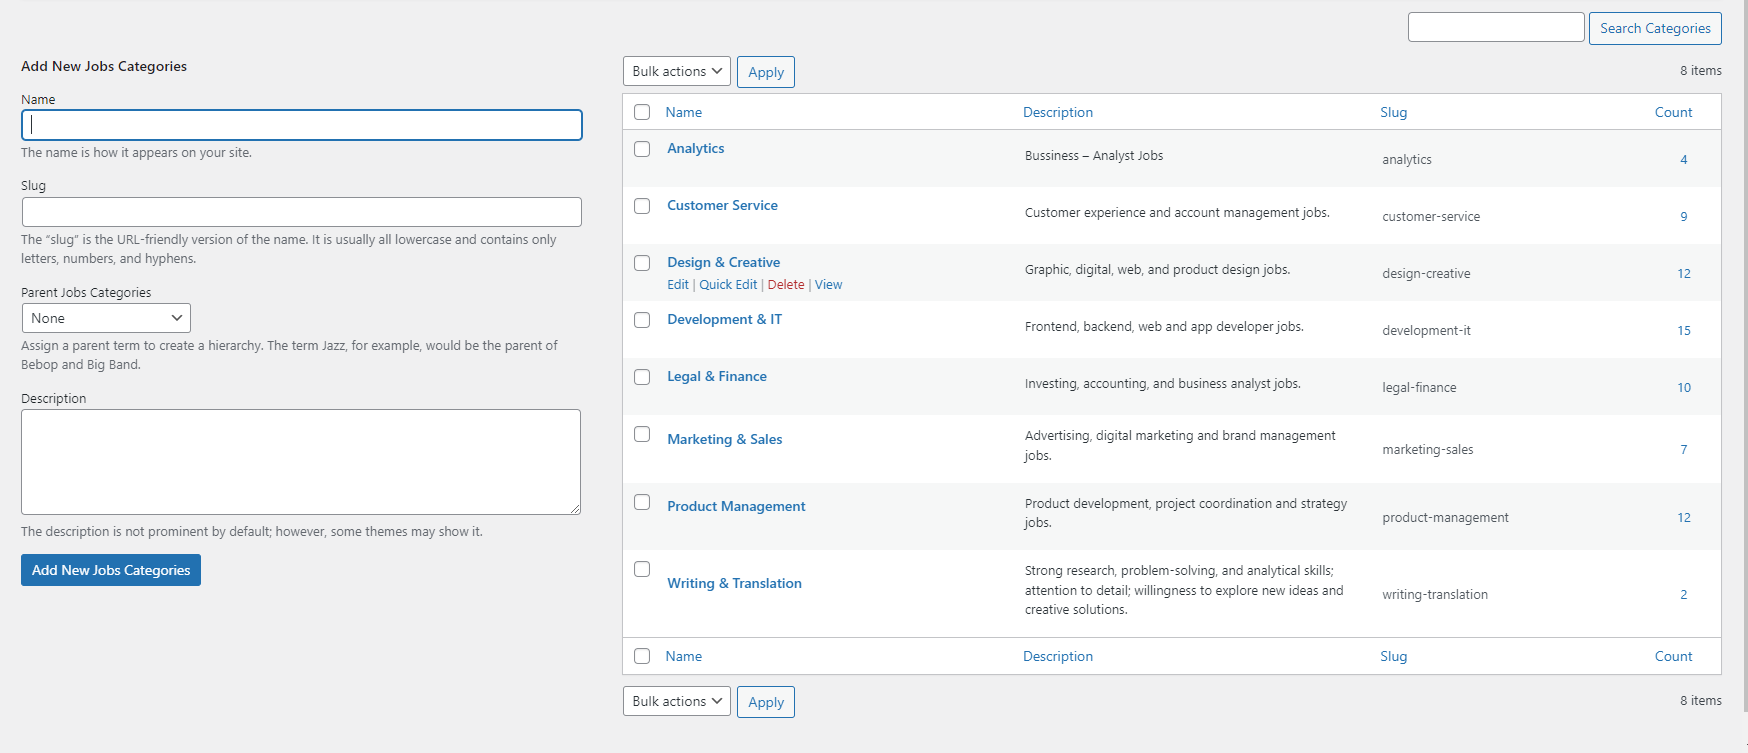Check the select-all box in table header
Image resolution: width=1748 pixels, height=753 pixels.
click(x=642, y=112)
